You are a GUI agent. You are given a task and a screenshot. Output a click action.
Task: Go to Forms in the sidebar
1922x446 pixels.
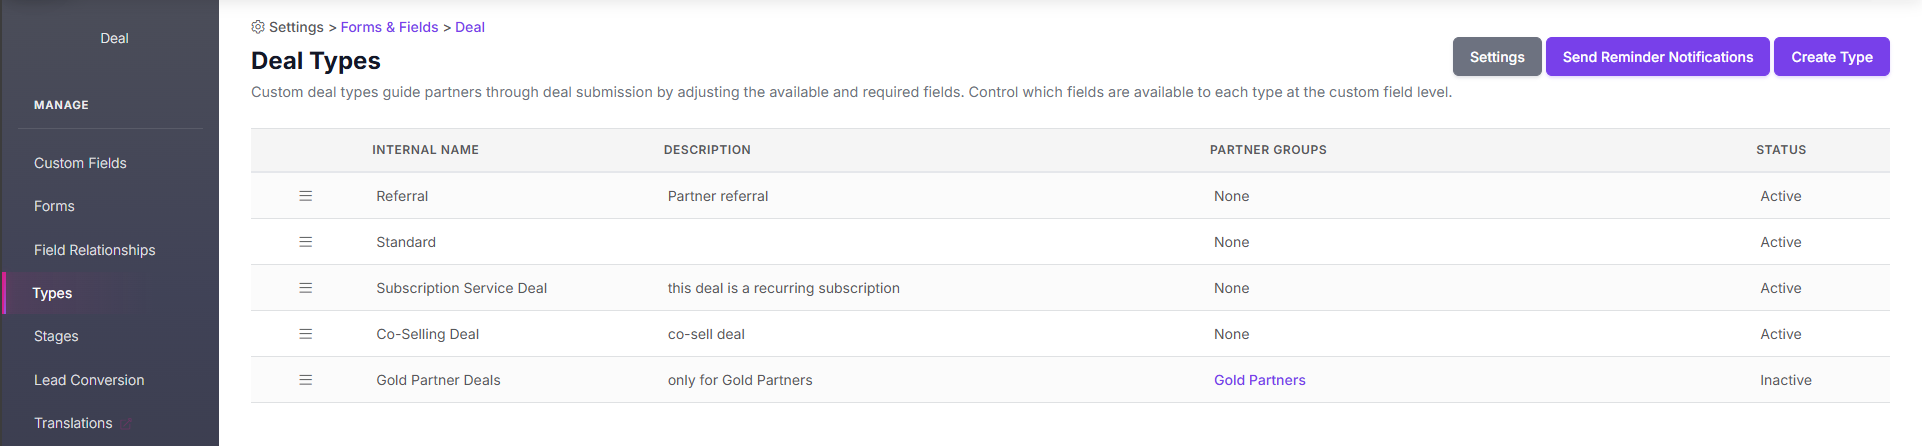[x=54, y=206]
